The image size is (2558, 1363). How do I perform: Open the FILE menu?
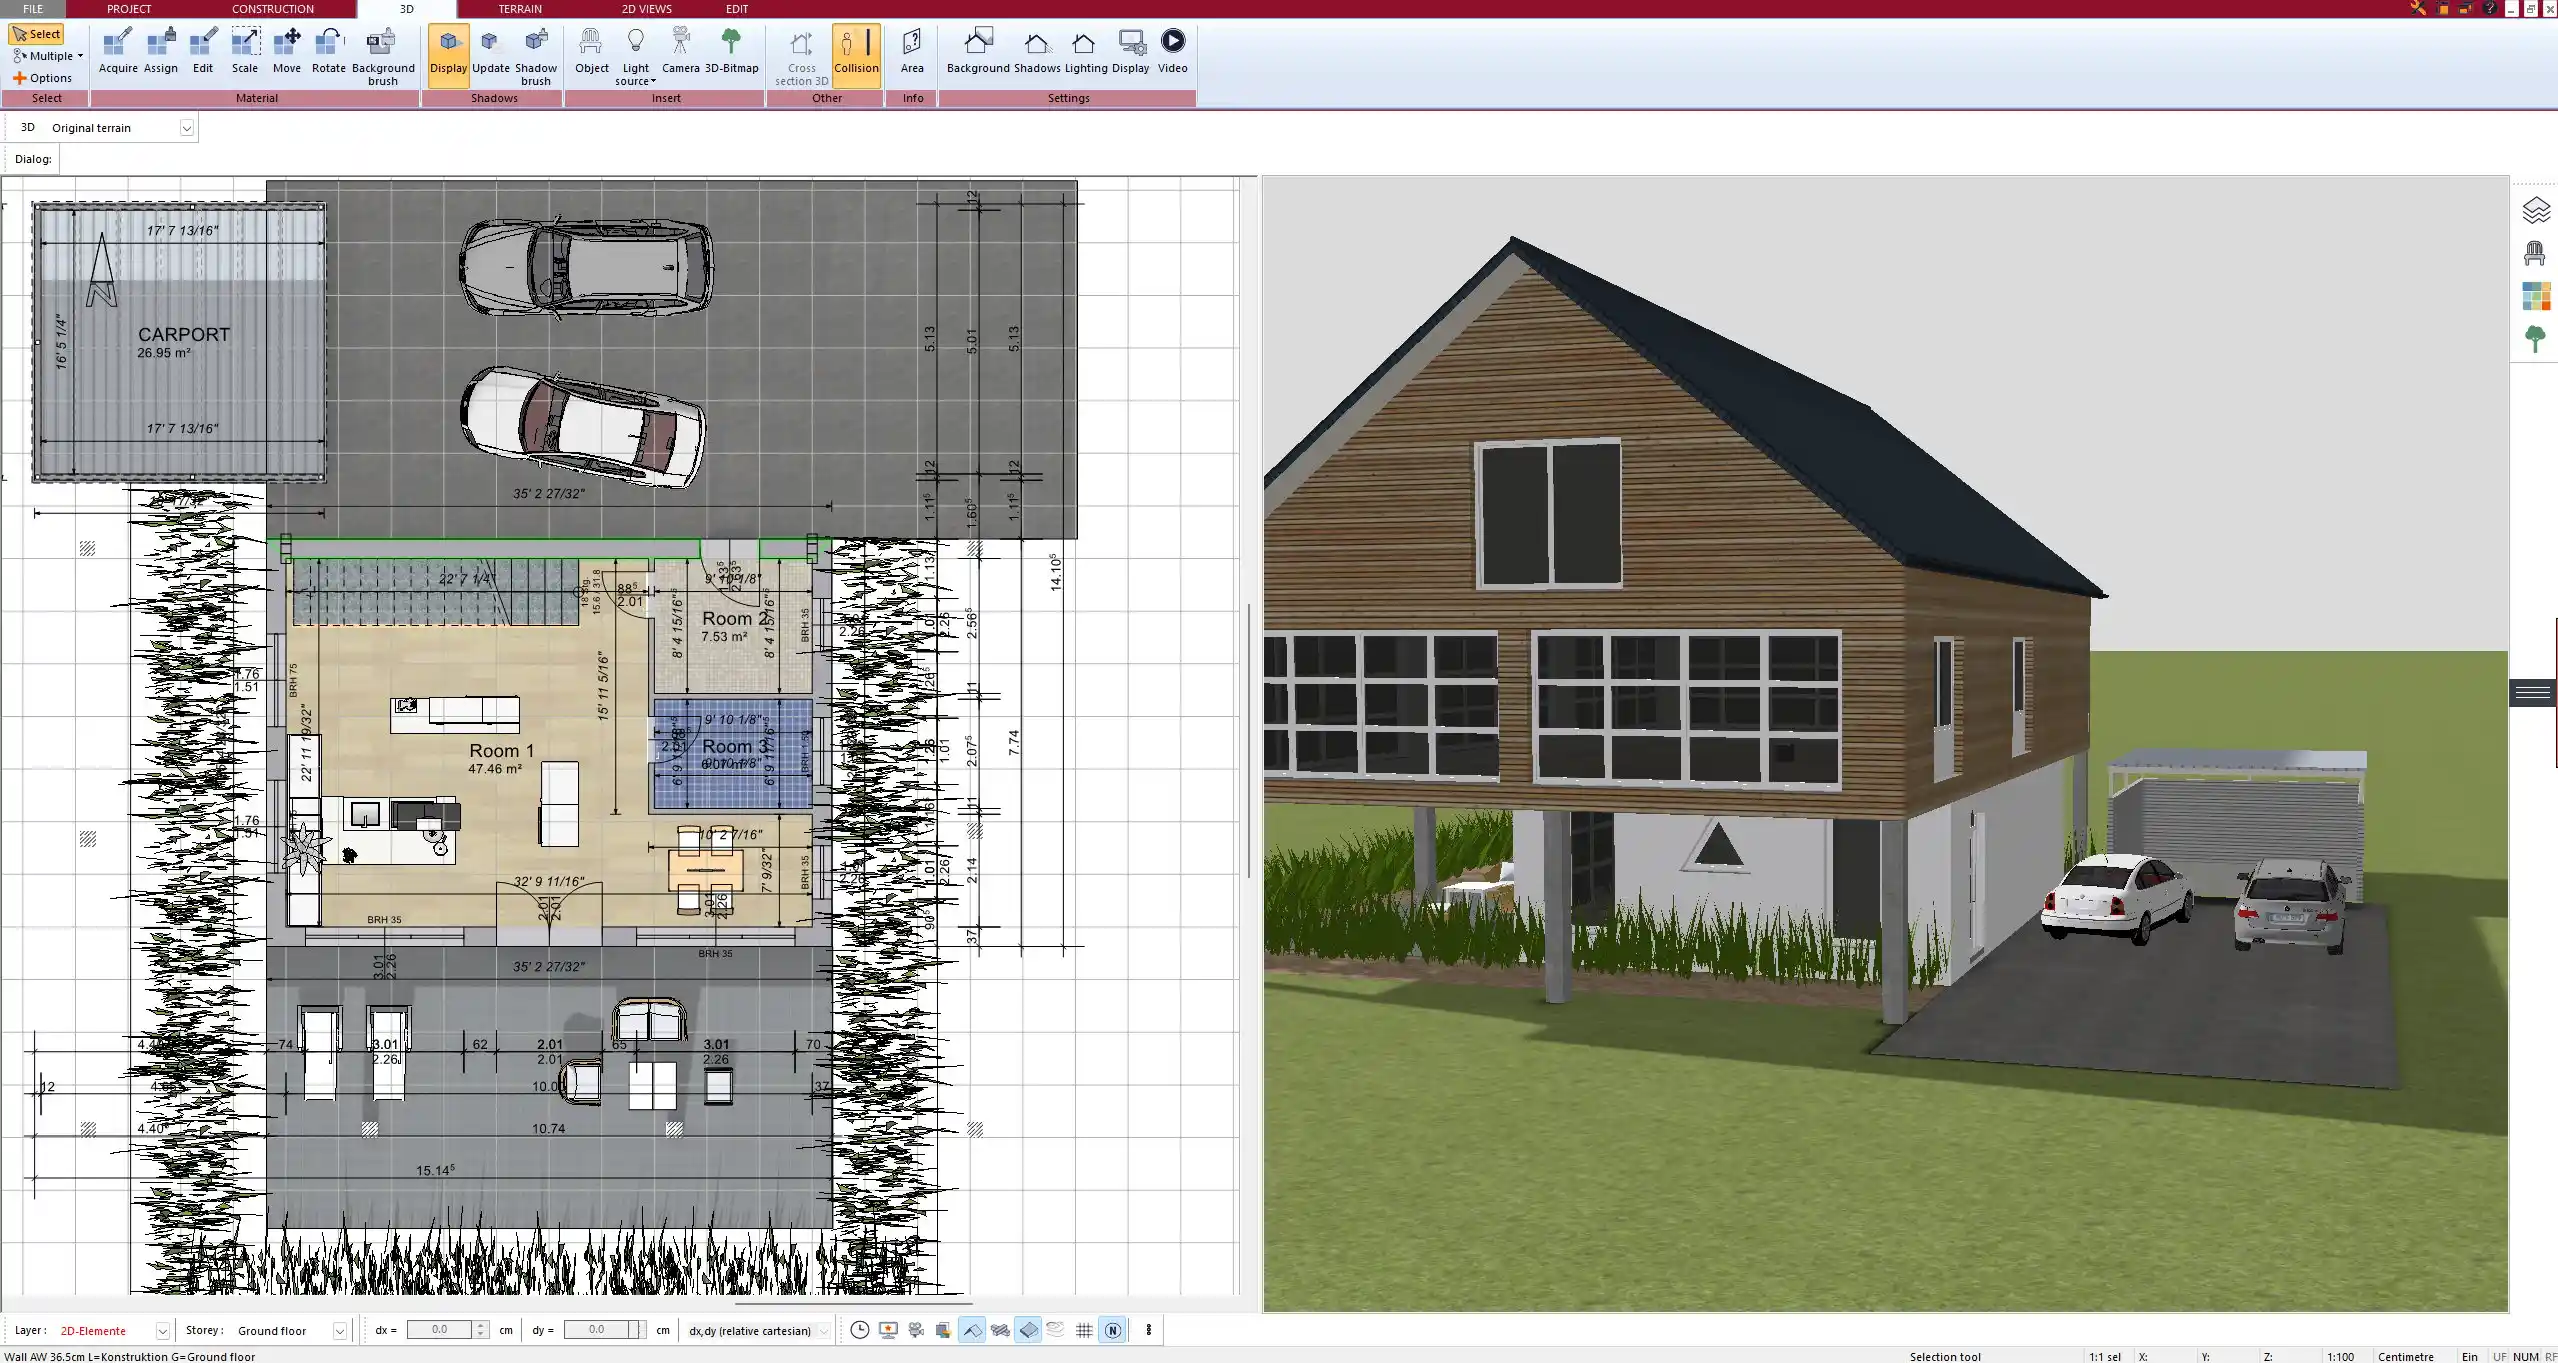point(33,9)
